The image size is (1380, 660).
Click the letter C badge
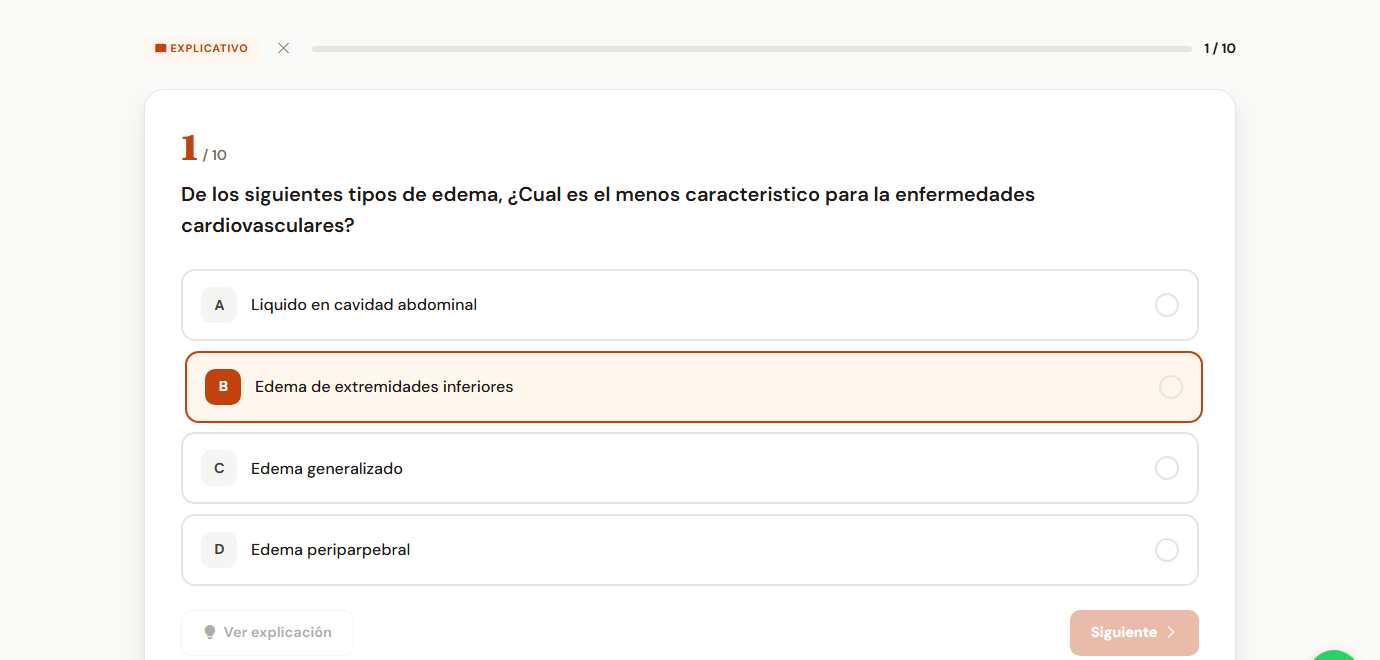tap(219, 468)
